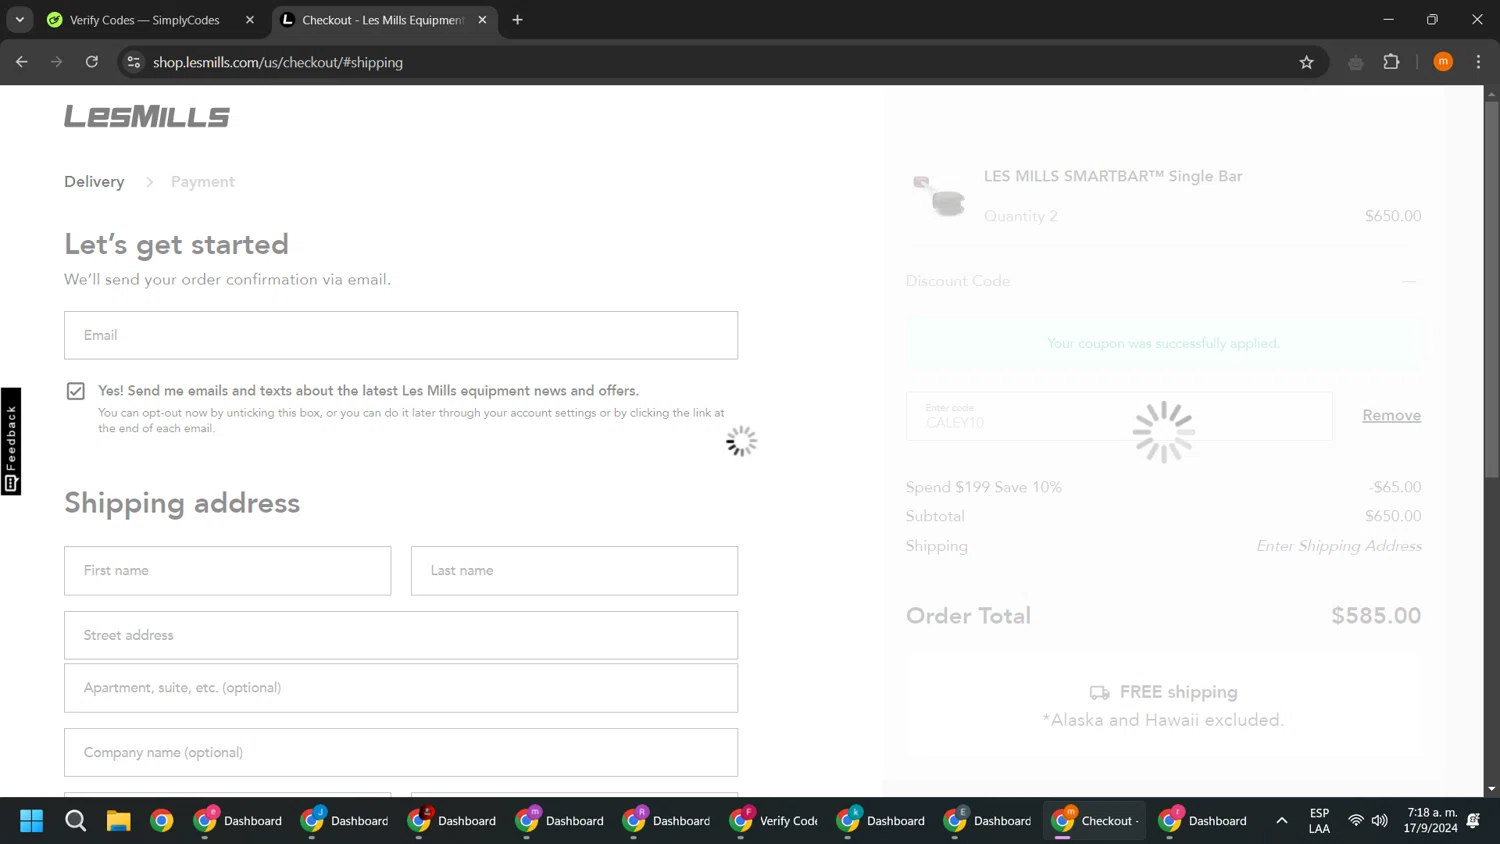Switch to the Checkout taskbar window
Viewport: 1500px width, 844px height.
click(x=1095, y=821)
